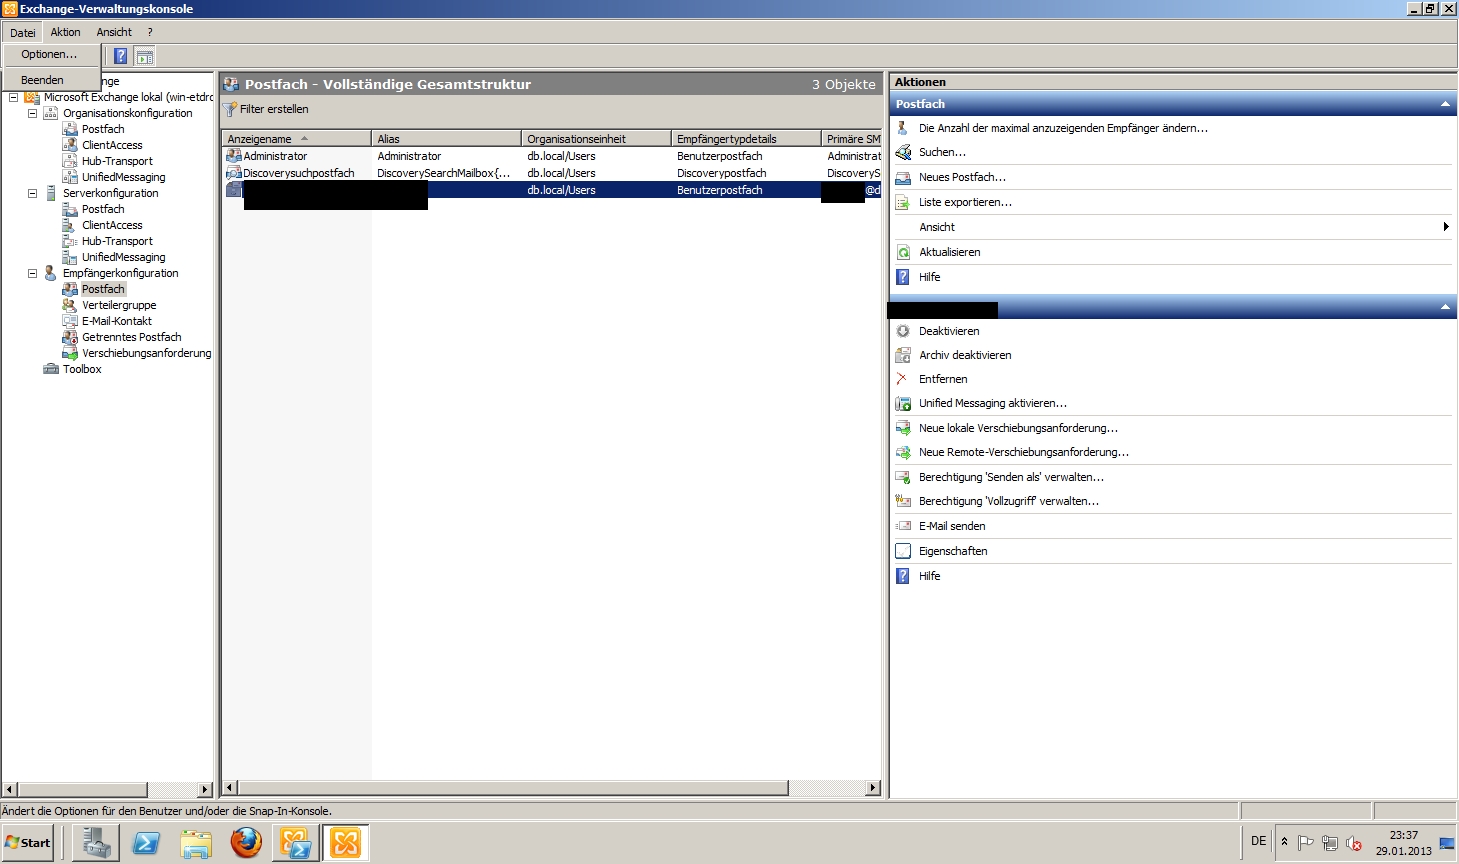Screen dimensions: 1459x864
Task: Sort by Empfängertypdetails column header
Action: click(x=746, y=139)
